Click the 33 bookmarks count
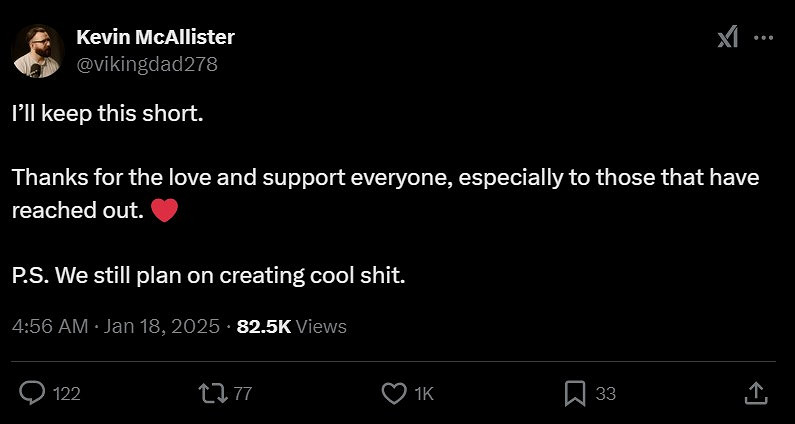The image size is (795, 424). coord(606,394)
